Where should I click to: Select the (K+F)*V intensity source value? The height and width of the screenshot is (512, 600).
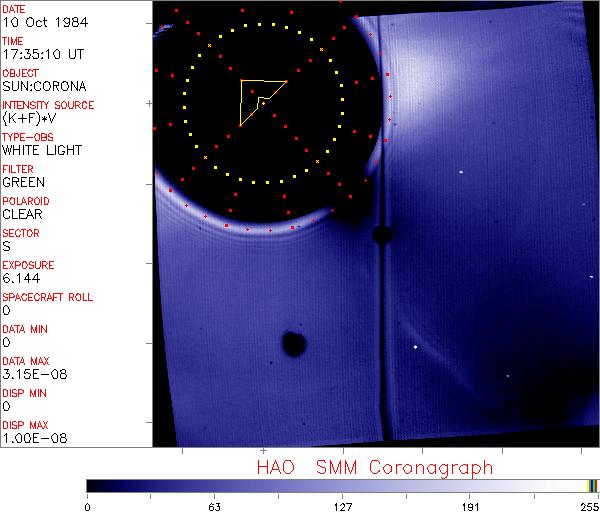click(29, 118)
